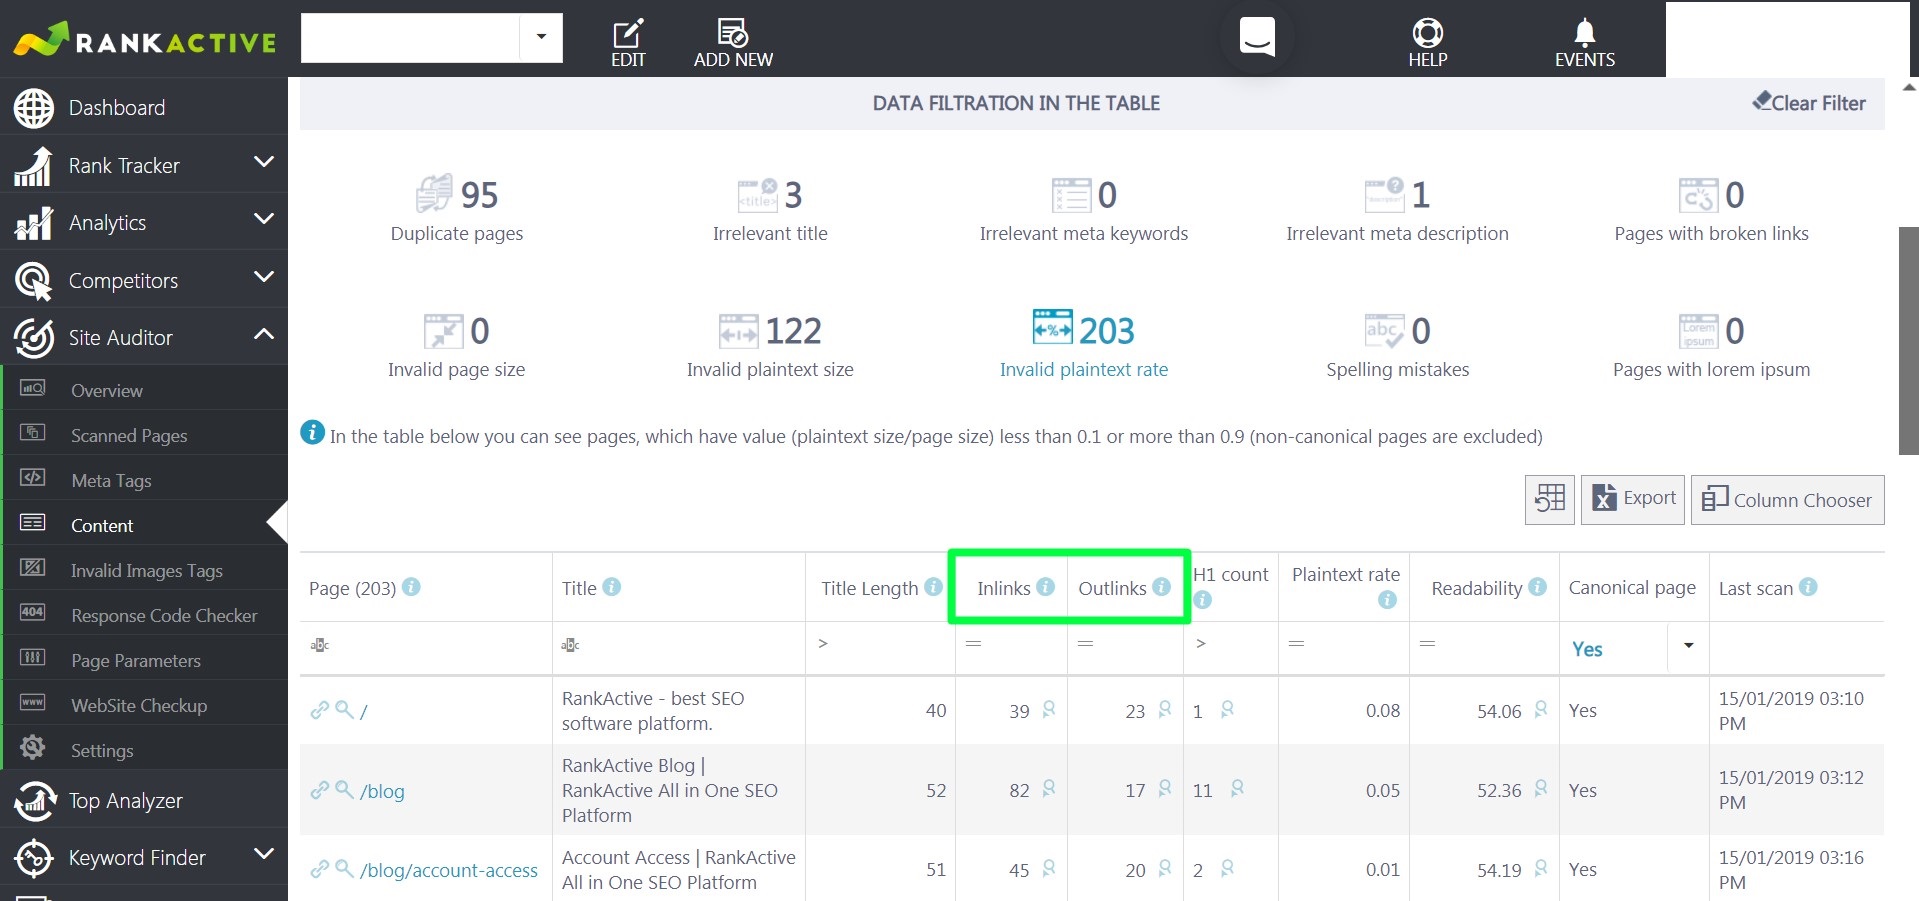Click the Invalid plaintext size filter icon
The width and height of the screenshot is (1919, 901).
739,330
